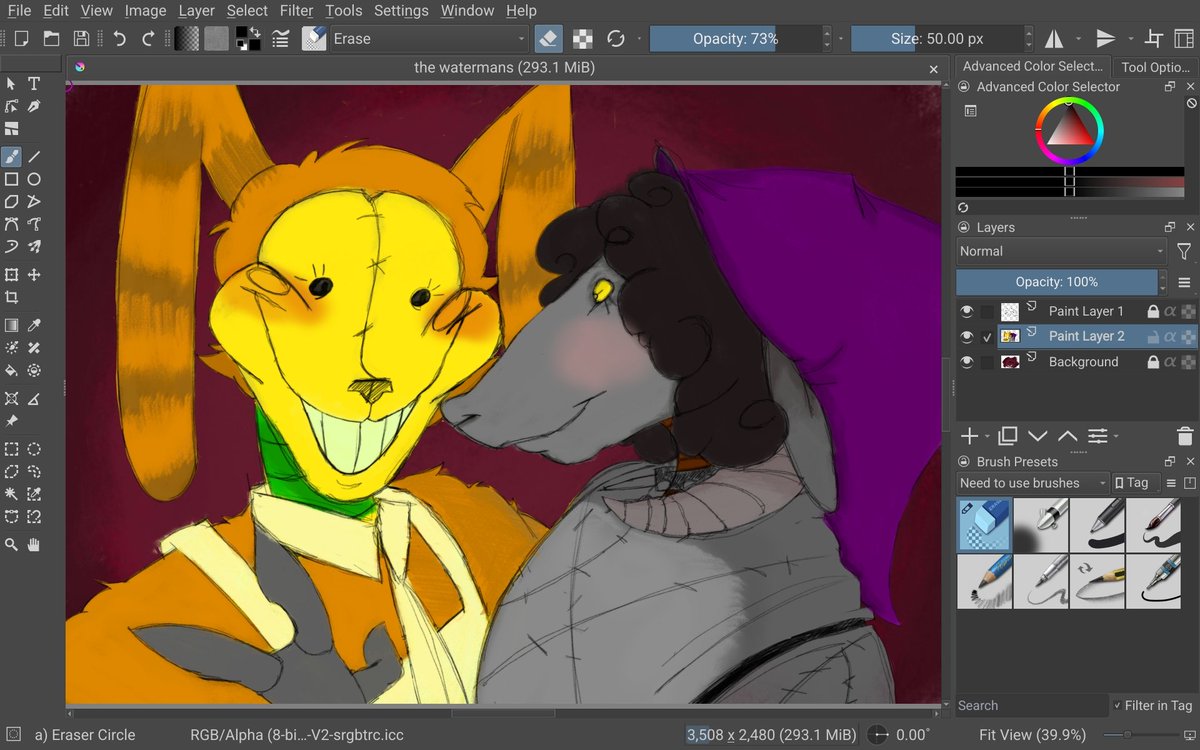The height and width of the screenshot is (750, 1200).
Task: Expand the add layer dropdown arrow
Action: [987, 437]
